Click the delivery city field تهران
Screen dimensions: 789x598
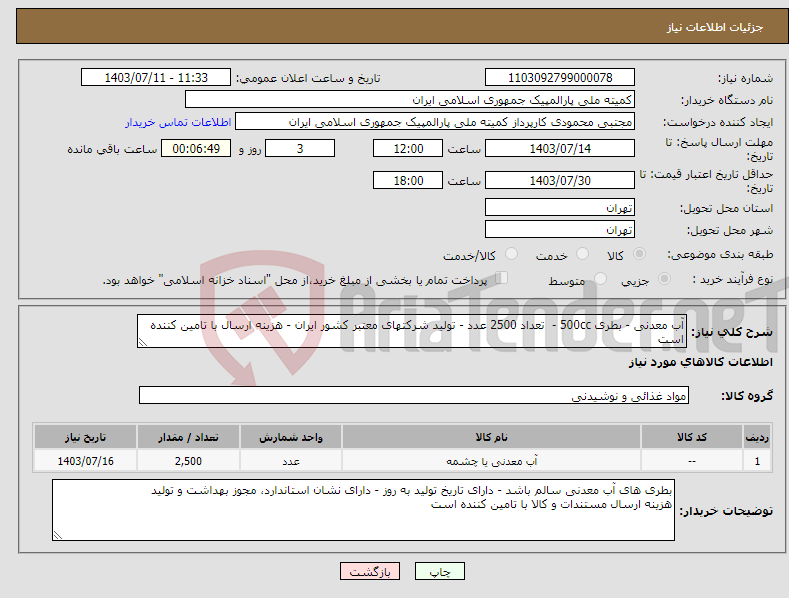pyautogui.click(x=560, y=229)
